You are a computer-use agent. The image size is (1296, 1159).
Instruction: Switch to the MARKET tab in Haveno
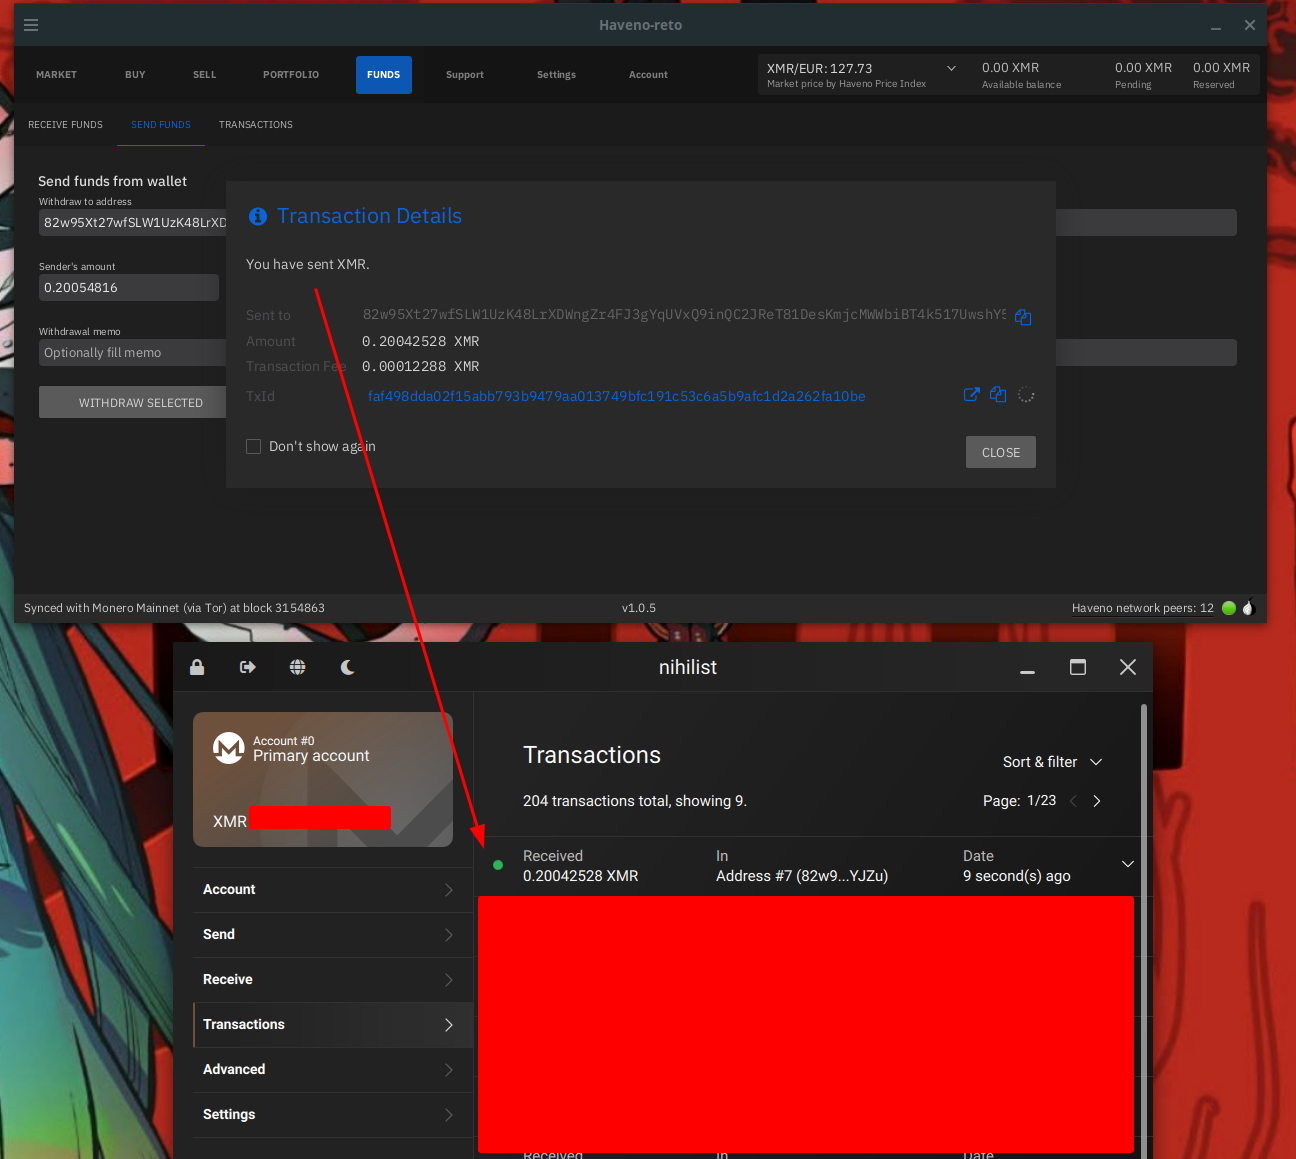pyautogui.click(x=56, y=75)
